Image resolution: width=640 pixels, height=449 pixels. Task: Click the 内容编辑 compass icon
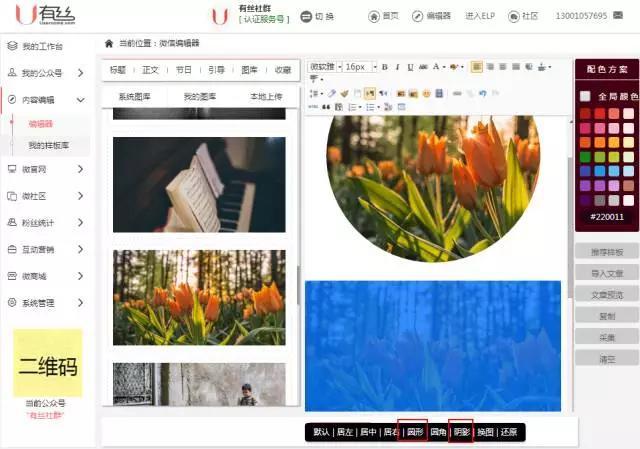[12, 99]
